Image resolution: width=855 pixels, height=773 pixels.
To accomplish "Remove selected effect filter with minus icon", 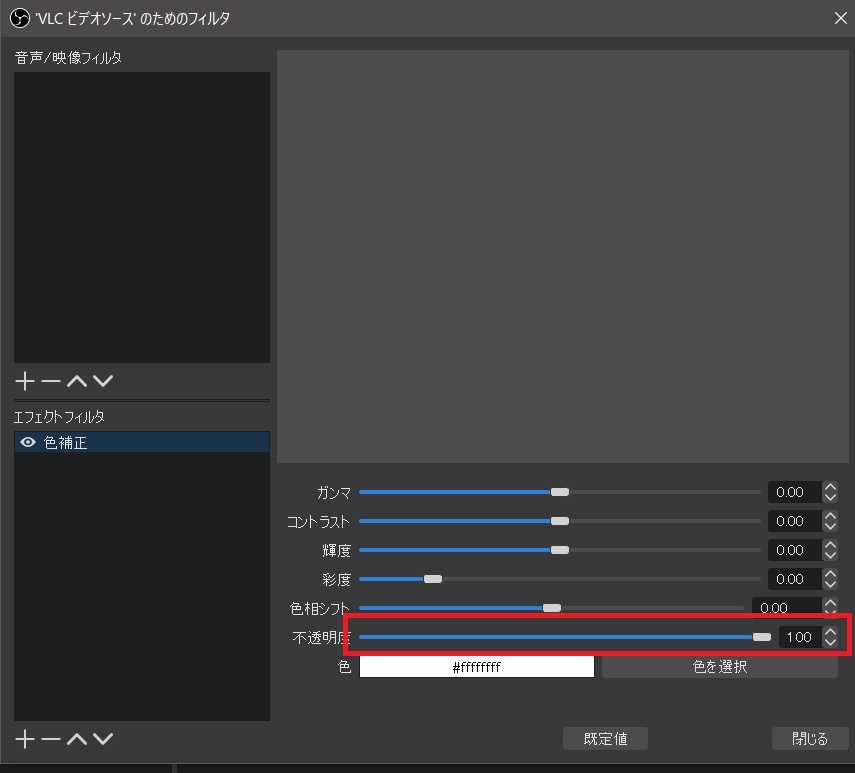I will (51, 739).
